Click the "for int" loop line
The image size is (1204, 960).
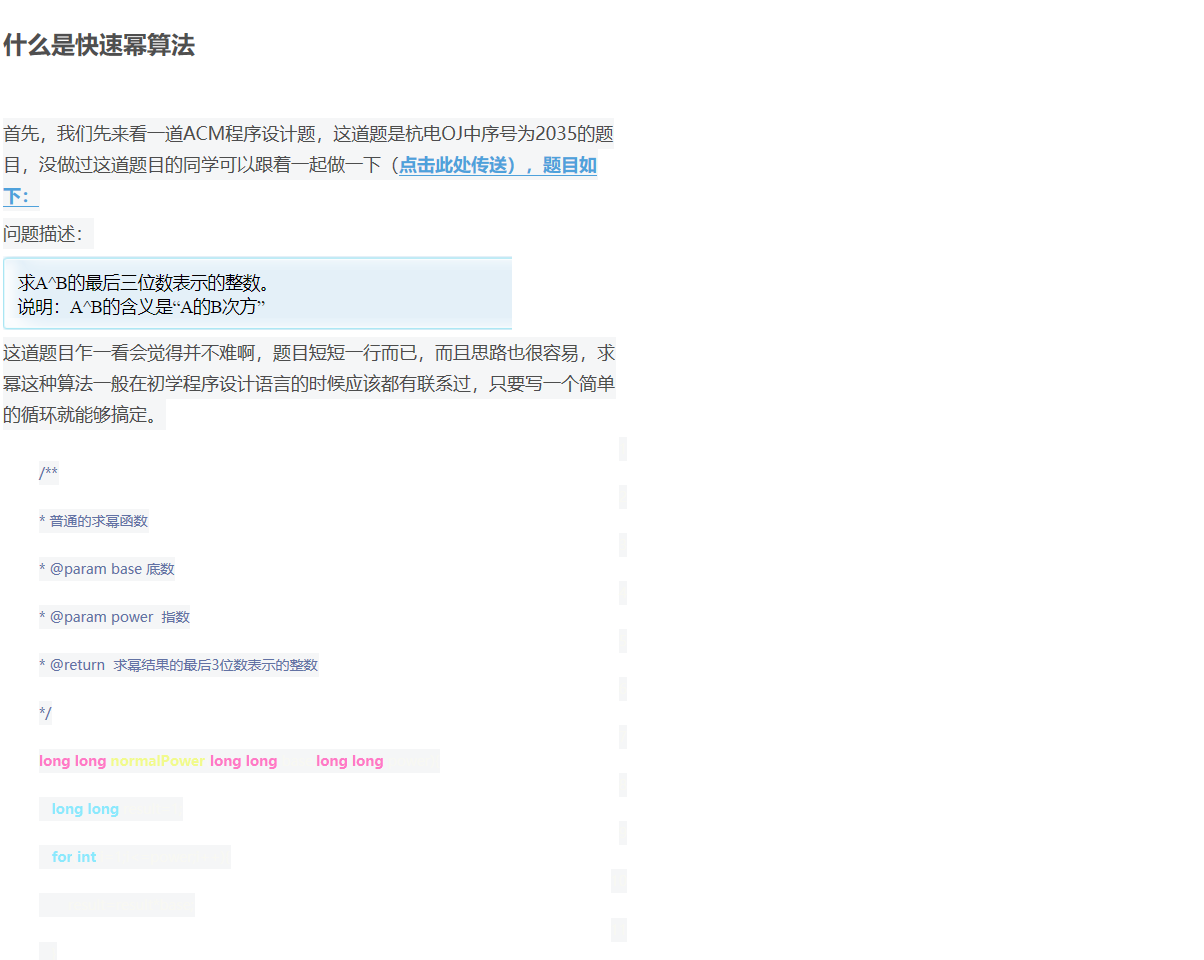[72, 856]
